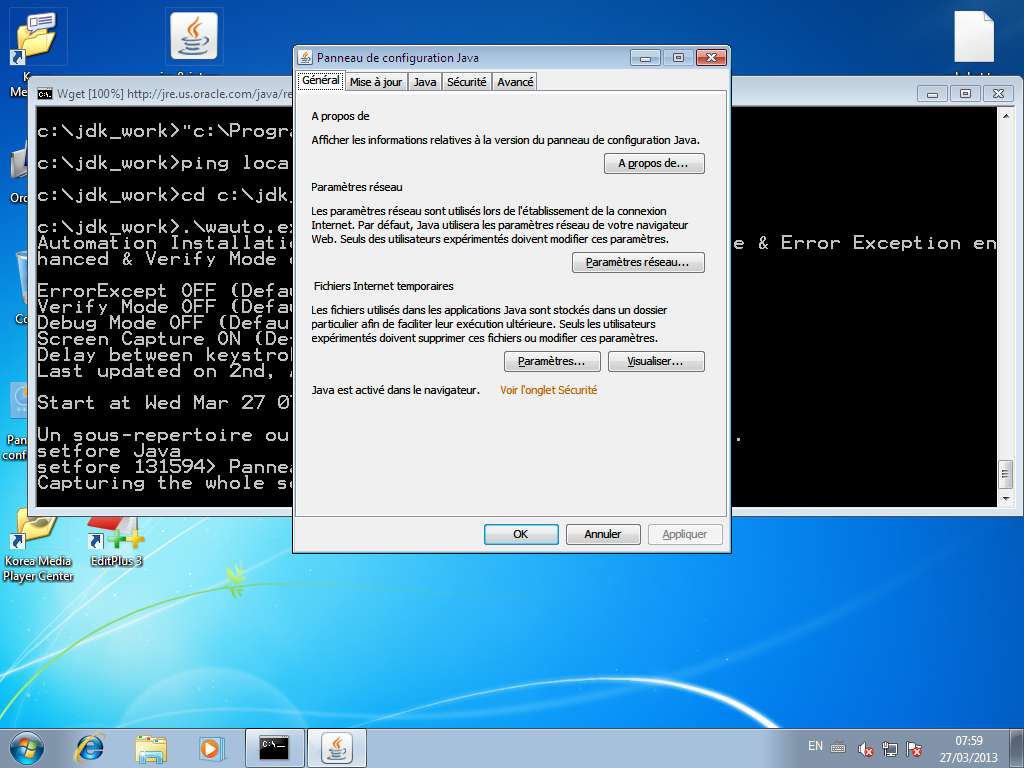1024x768 pixels.
Task: Click the EN language indicator
Action: 815,746
